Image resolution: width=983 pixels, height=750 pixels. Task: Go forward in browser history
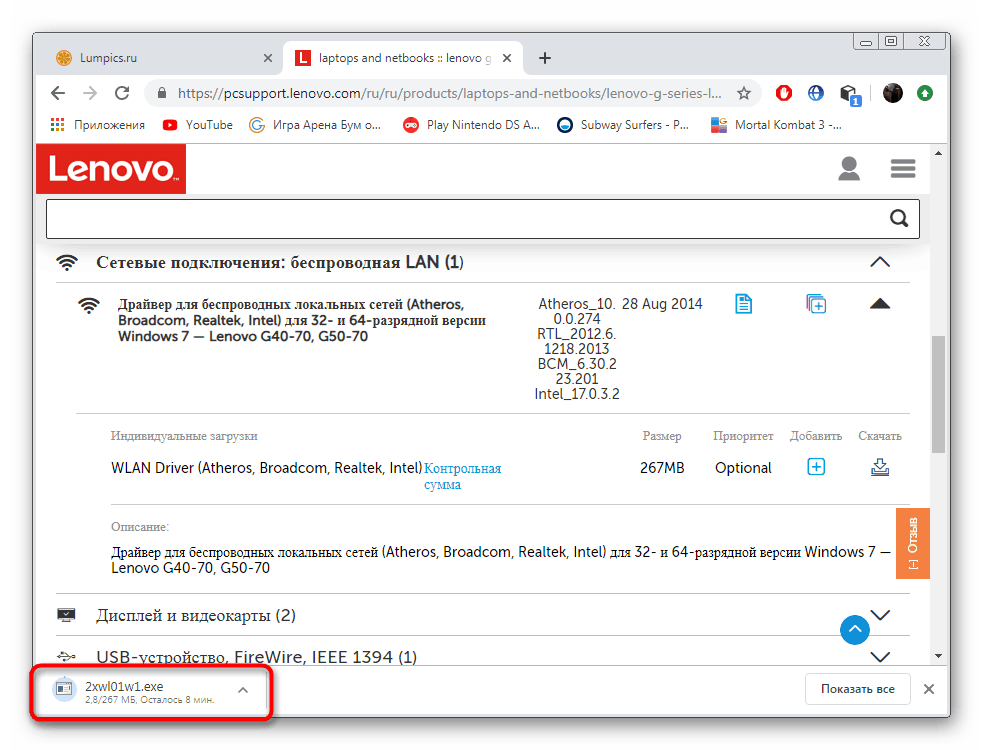click(x=90, y=93)
